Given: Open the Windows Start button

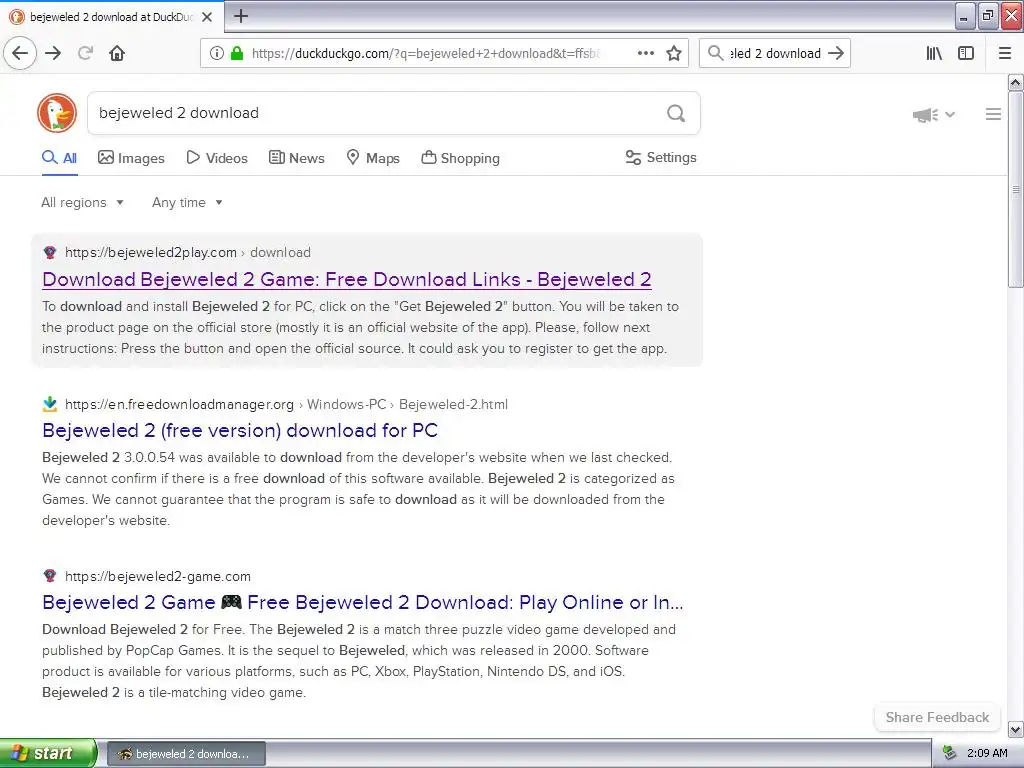Looking at the screenshot, I should pos(48,753).
